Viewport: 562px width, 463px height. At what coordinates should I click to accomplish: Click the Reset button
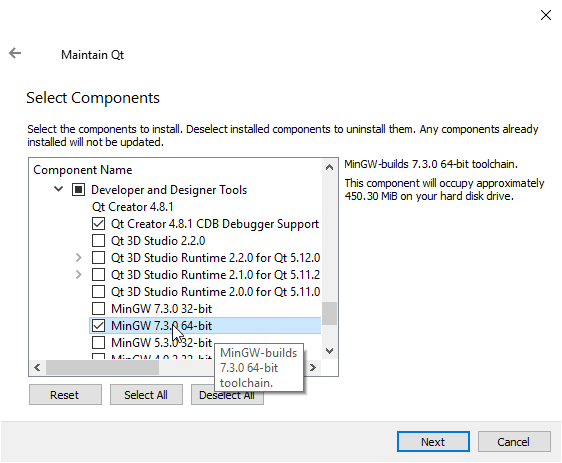tap(65, 395)
